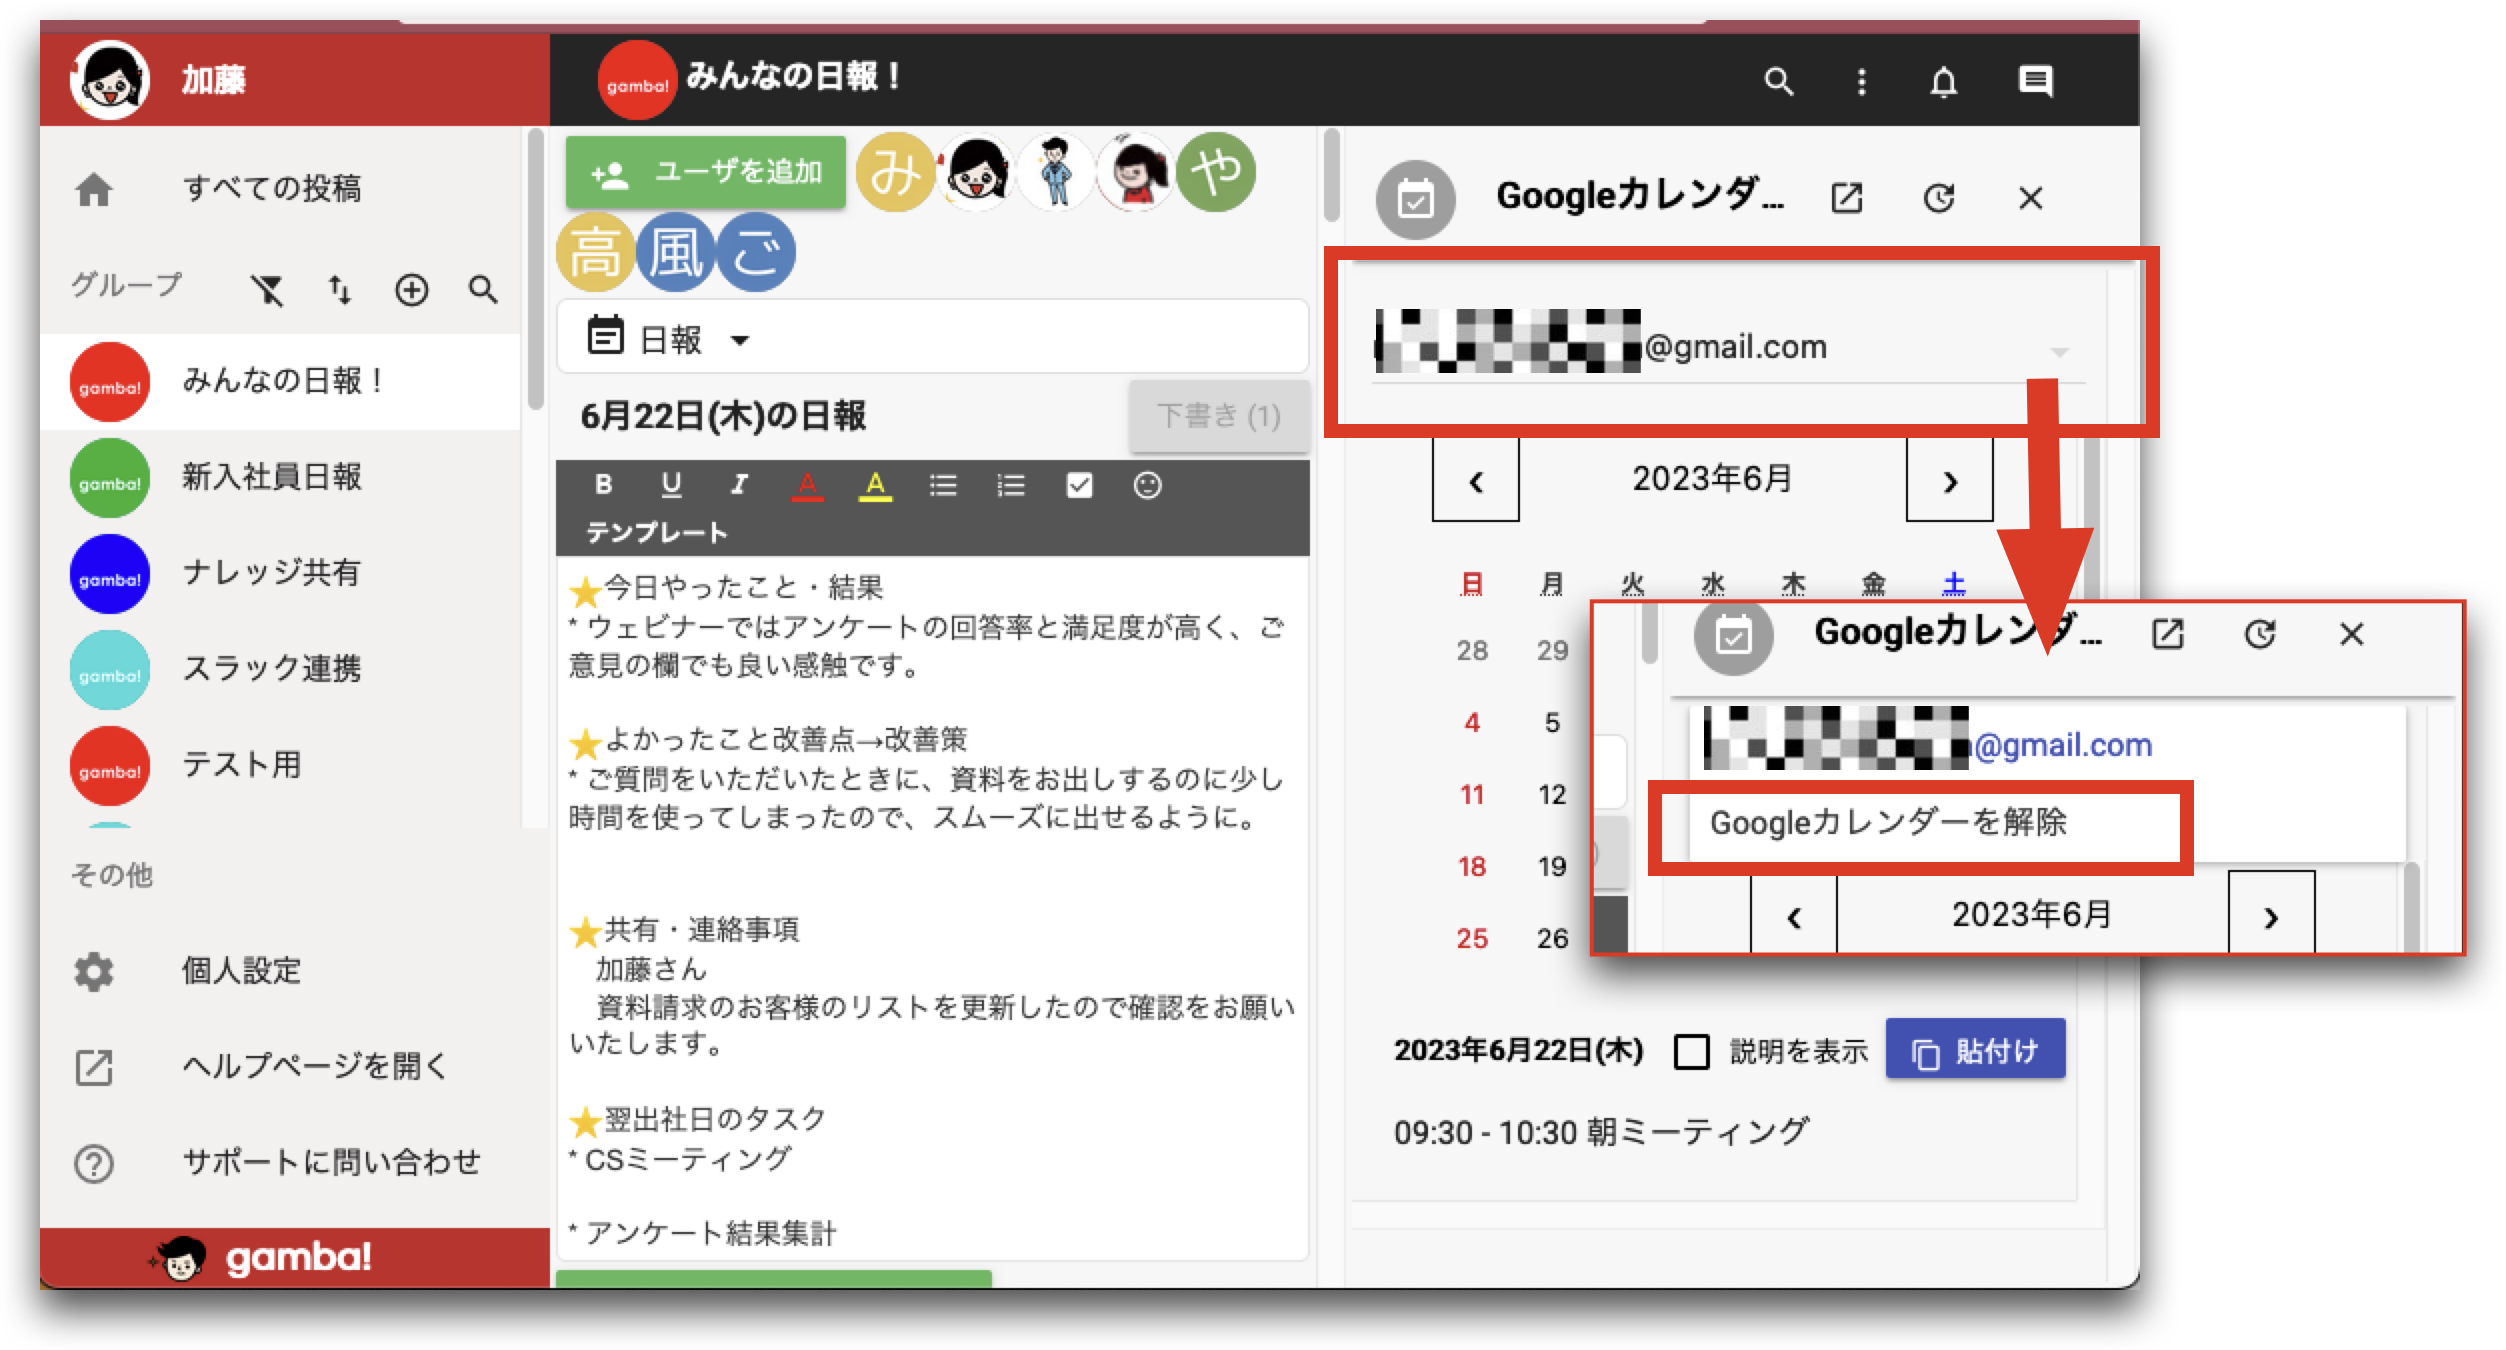Go to next month in 2023年6月 calendar
2506x1350 pixels.
[x=1949, y=481]
